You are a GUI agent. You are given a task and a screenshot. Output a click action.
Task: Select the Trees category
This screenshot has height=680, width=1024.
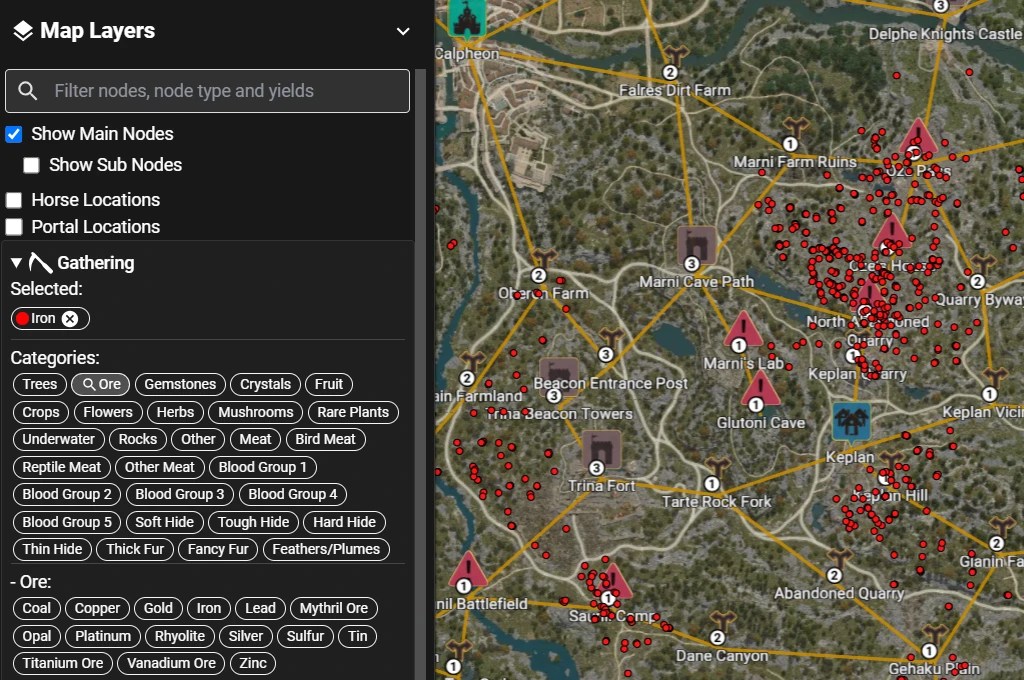tap(40, 384)
